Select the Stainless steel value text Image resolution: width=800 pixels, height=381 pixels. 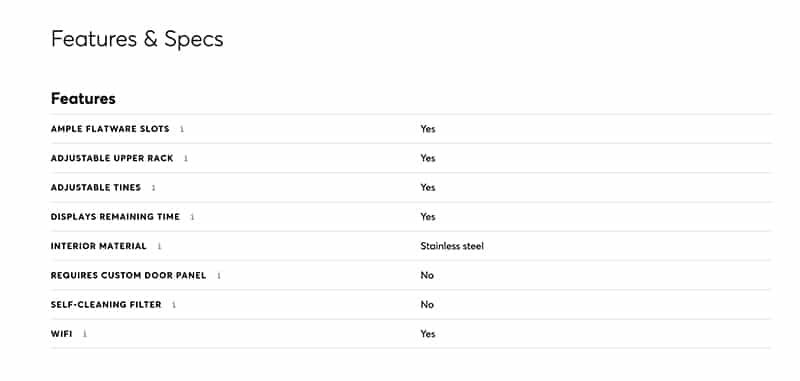(x=452, y=246)
